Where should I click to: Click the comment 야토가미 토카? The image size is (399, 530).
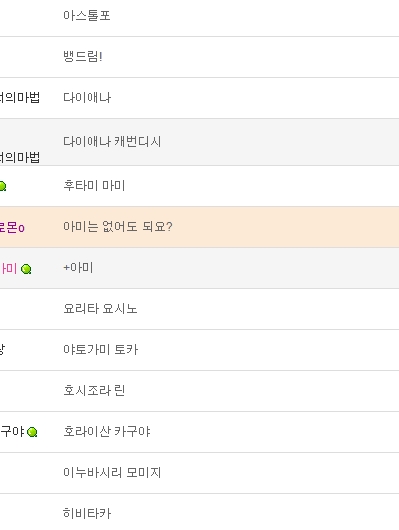(x=100, y=350)
